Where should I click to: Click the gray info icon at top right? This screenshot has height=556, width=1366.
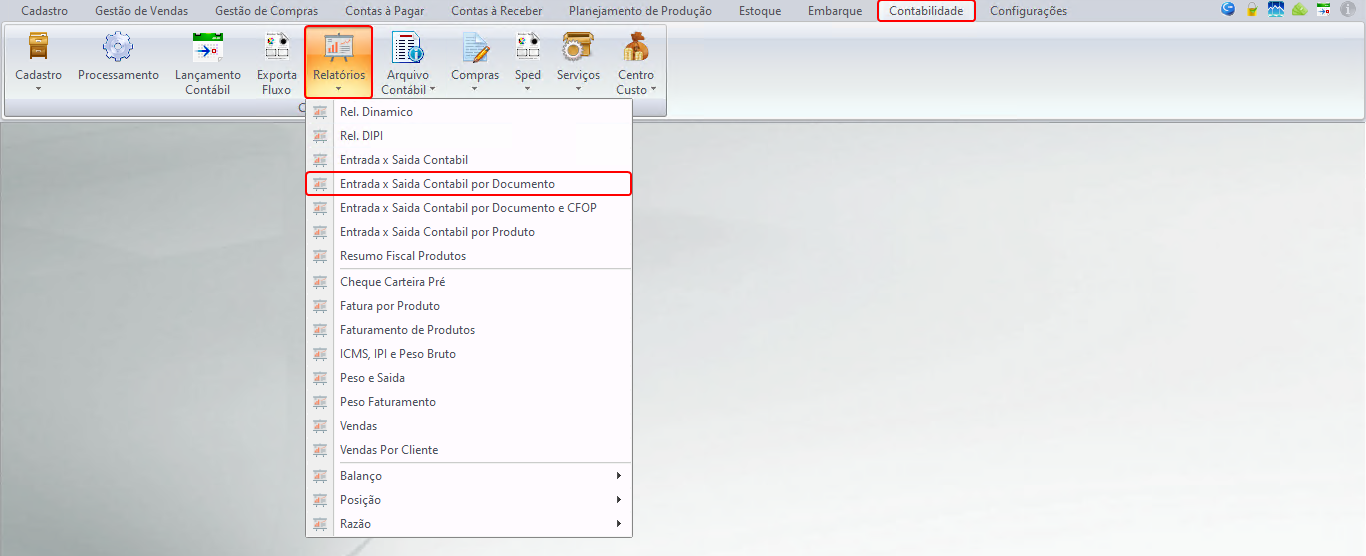[1347, 10]
